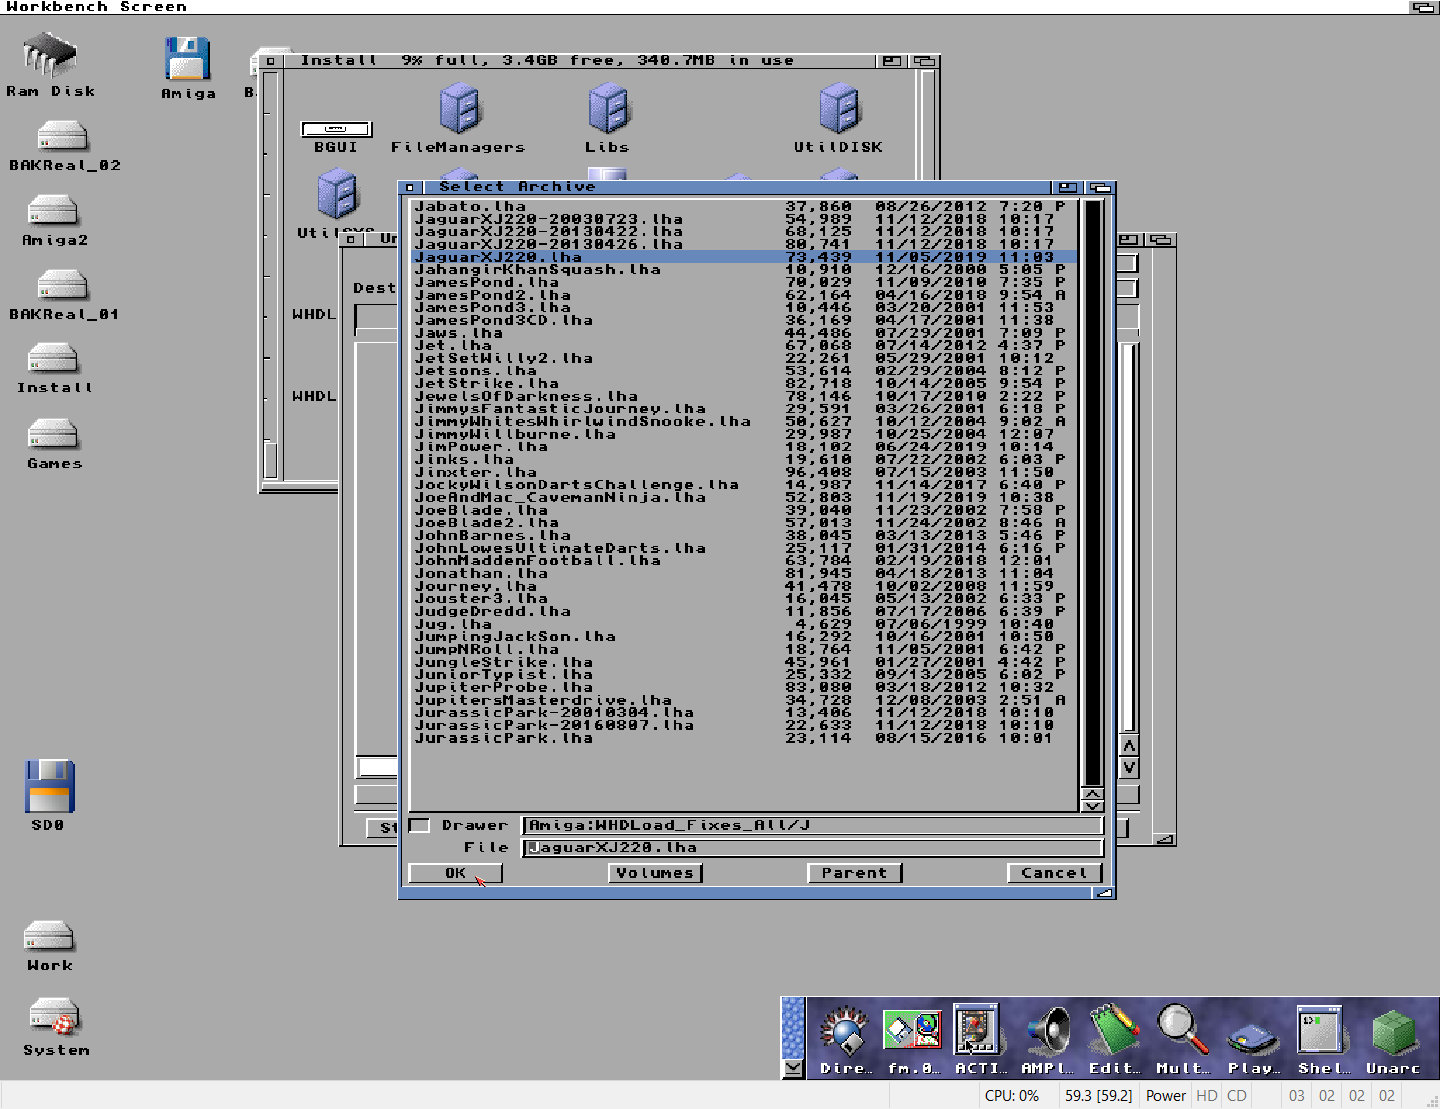The image size is (1440, 1109).
Task: Click scroll up arrow in Unarc window
Action: (x=1129, y=746)
